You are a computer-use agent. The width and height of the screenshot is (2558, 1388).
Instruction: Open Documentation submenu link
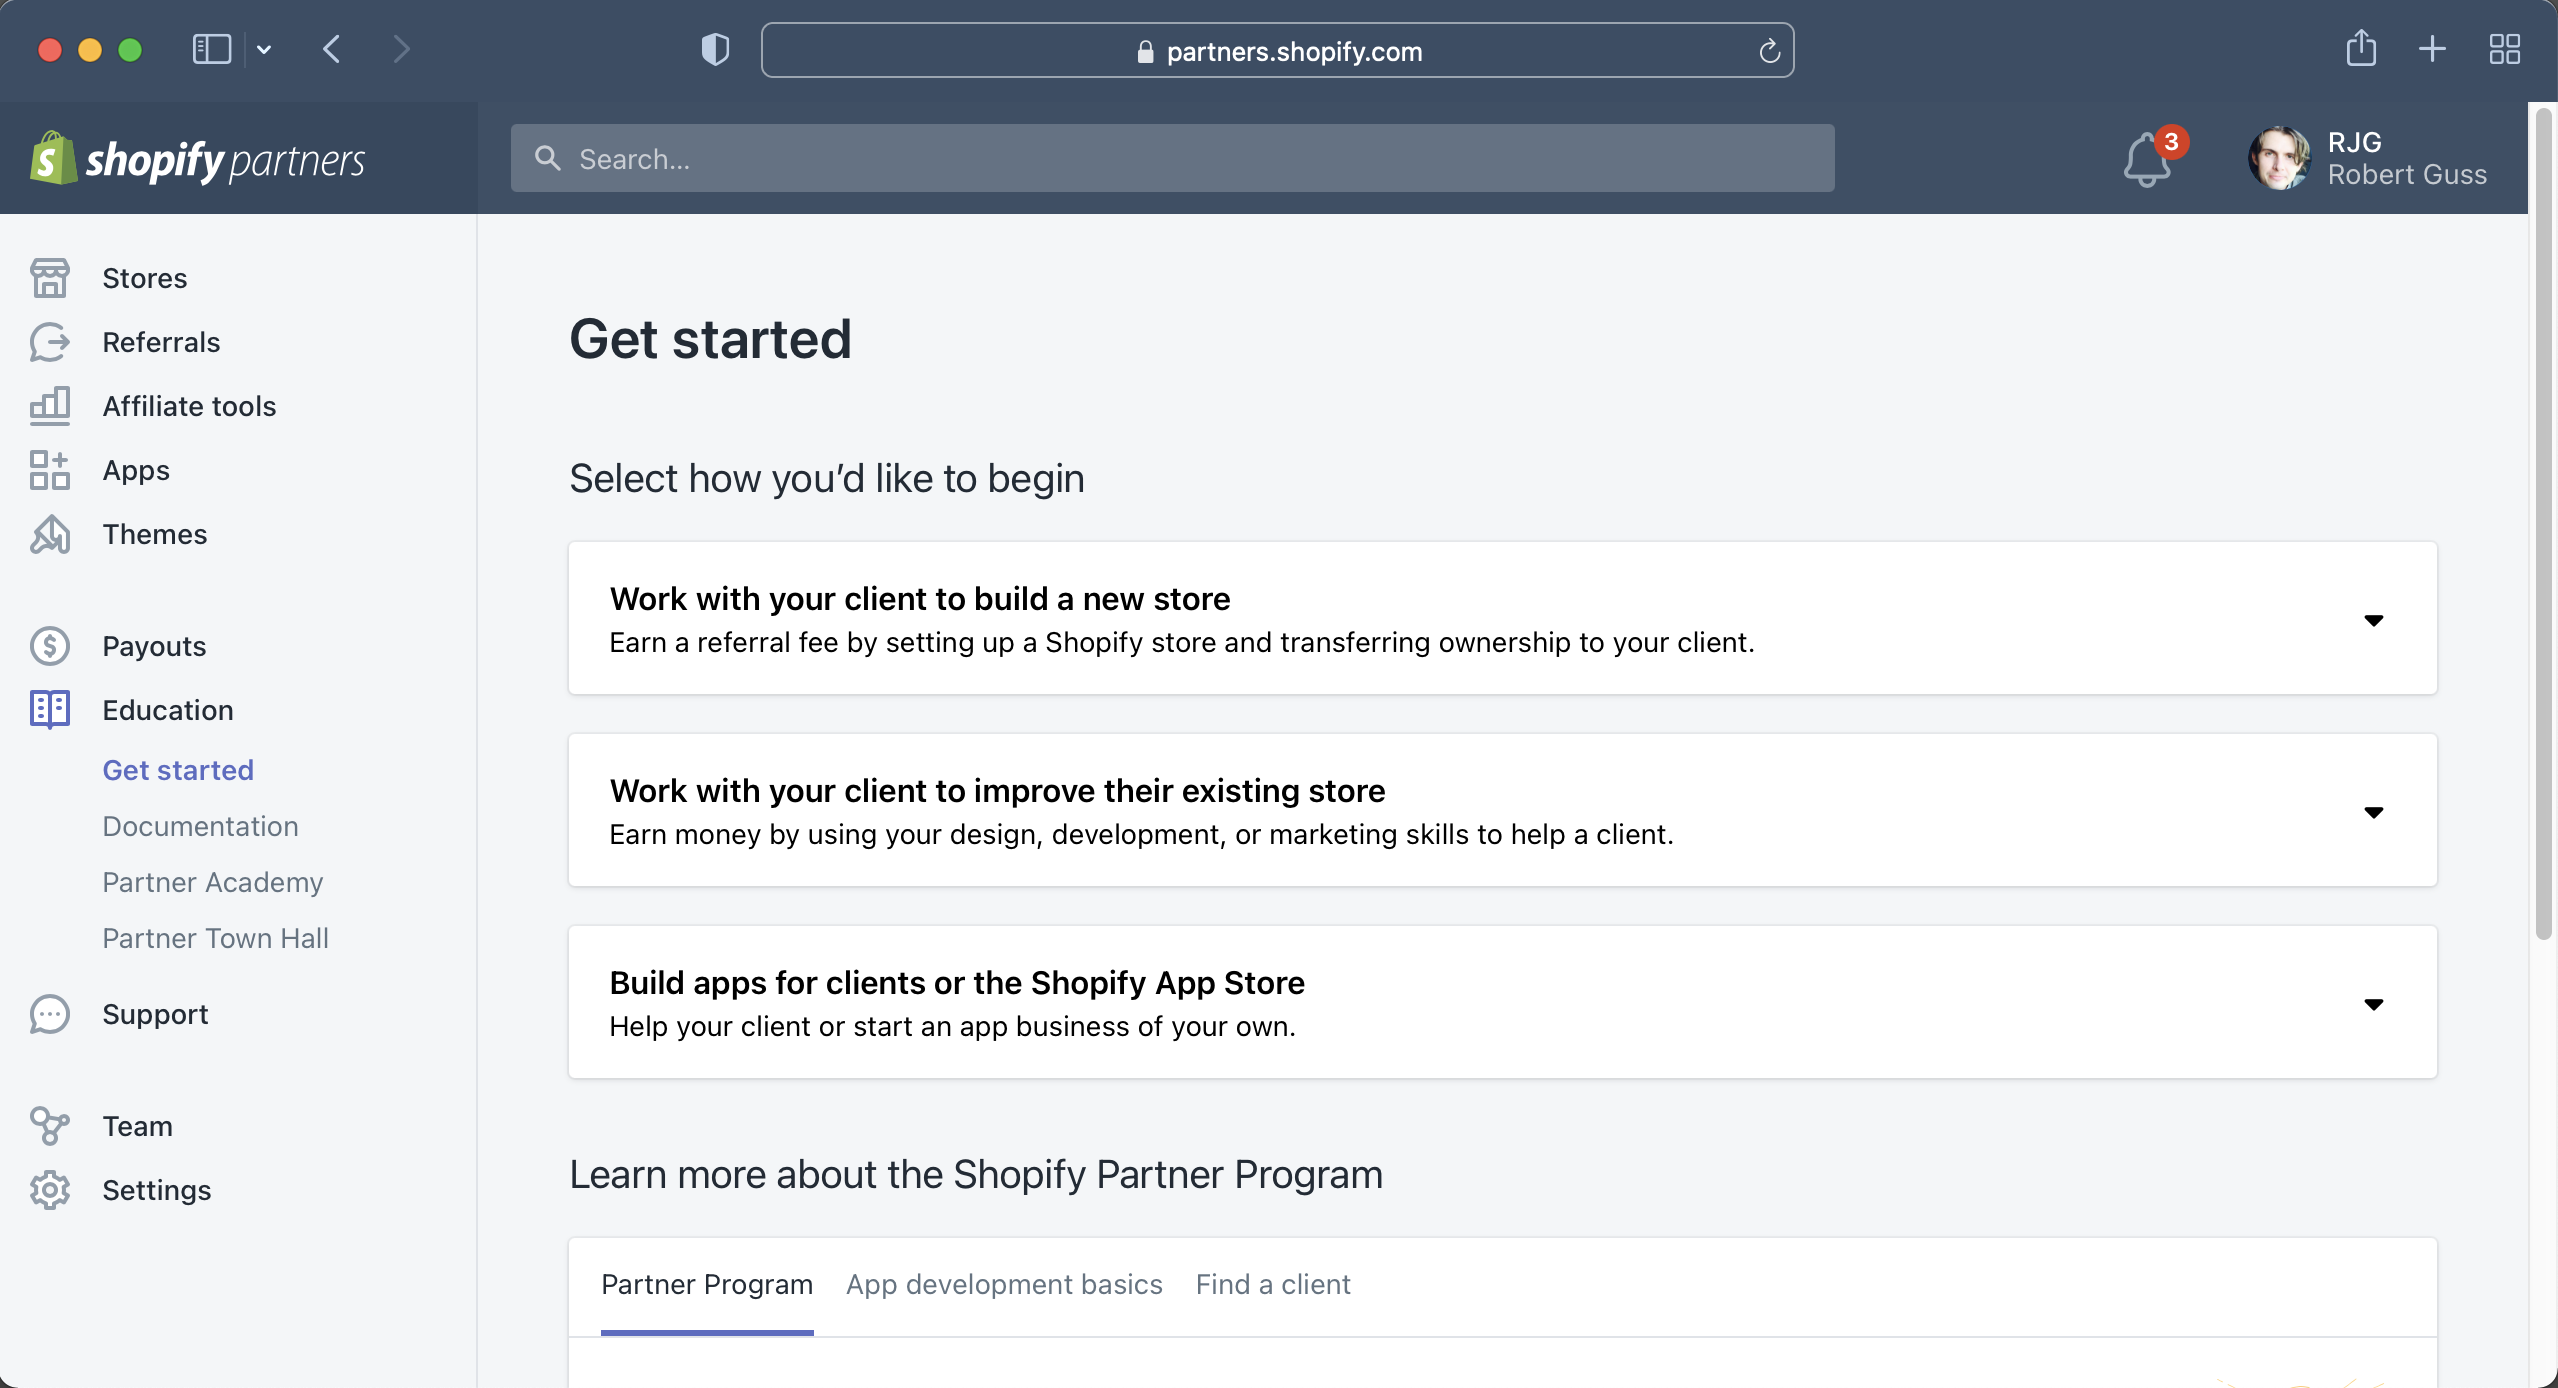200,826
